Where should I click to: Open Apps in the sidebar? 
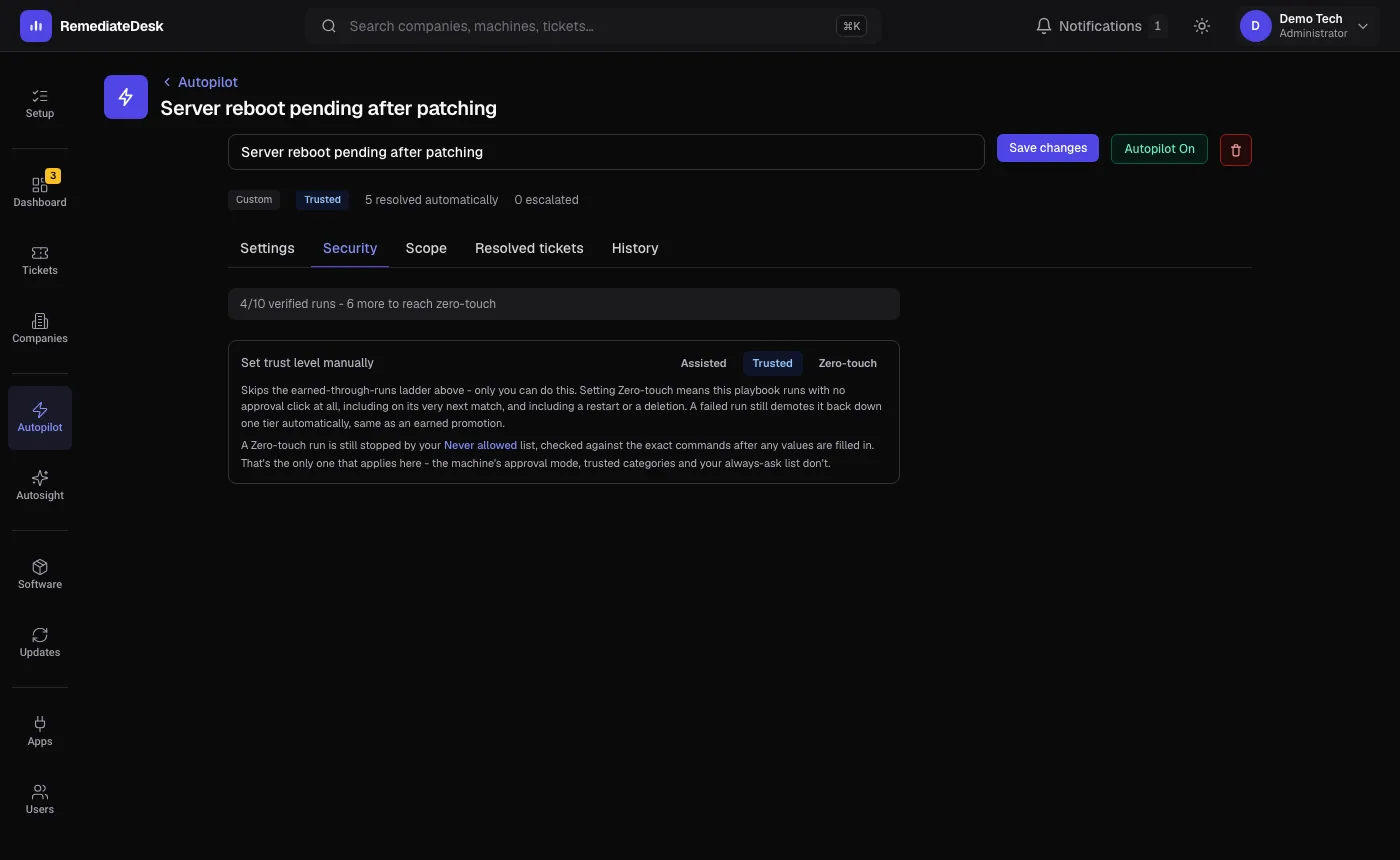(x=40, y=731)
